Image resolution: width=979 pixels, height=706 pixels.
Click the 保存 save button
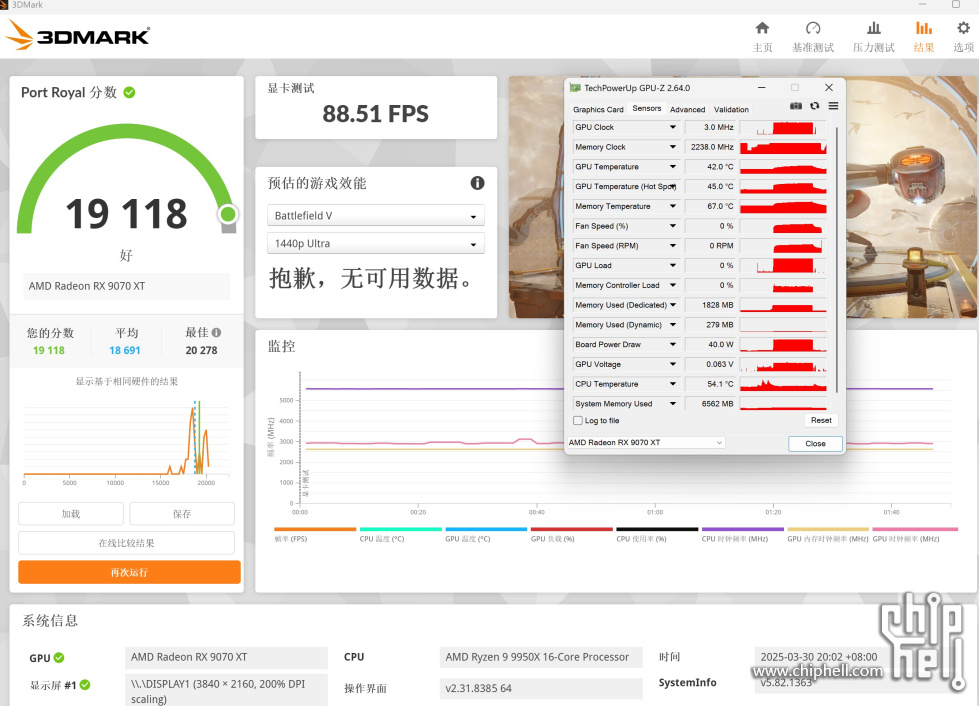tap(182, 514)
